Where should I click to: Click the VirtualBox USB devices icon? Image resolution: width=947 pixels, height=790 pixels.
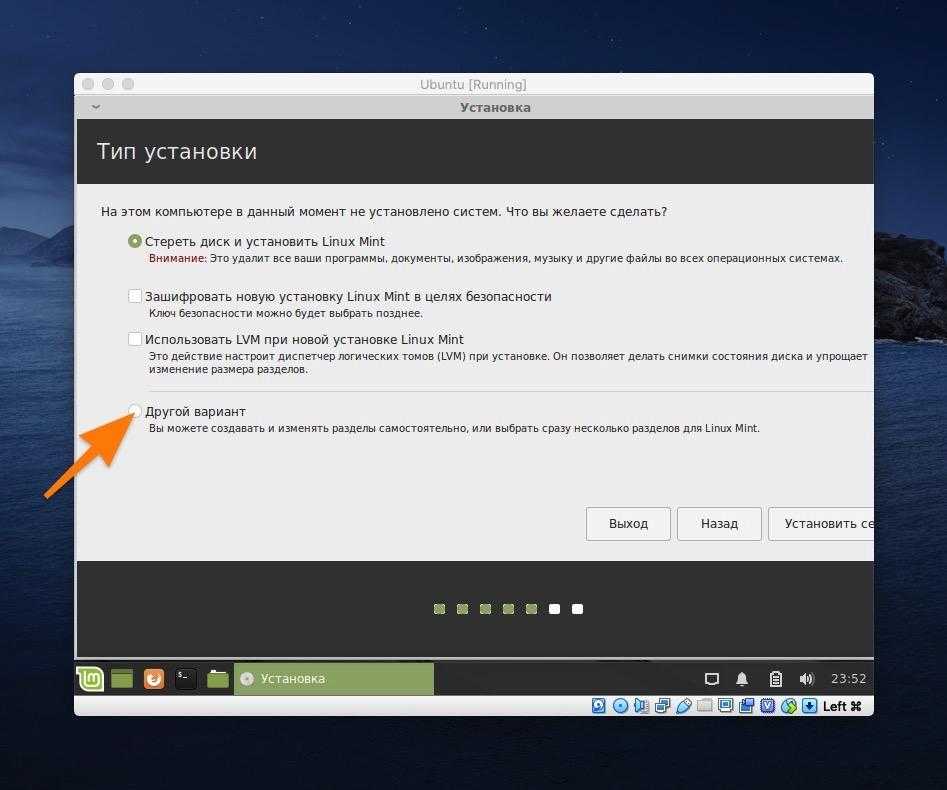[x=684, y=705]
